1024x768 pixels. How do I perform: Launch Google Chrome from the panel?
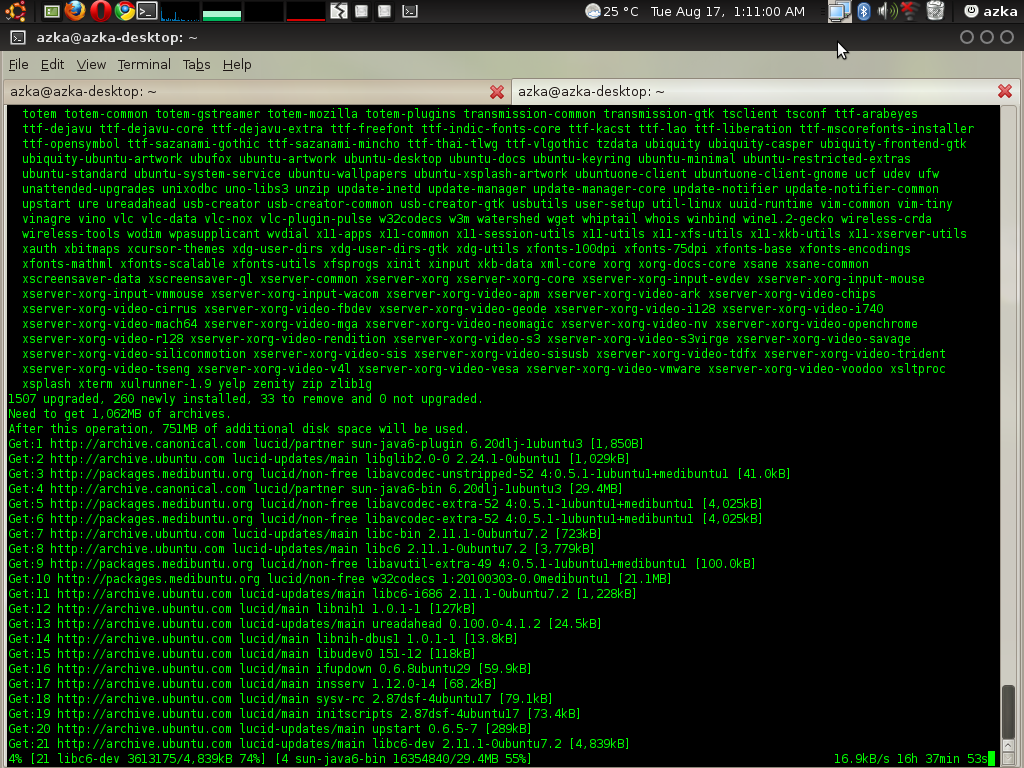[x=124, y=11]
